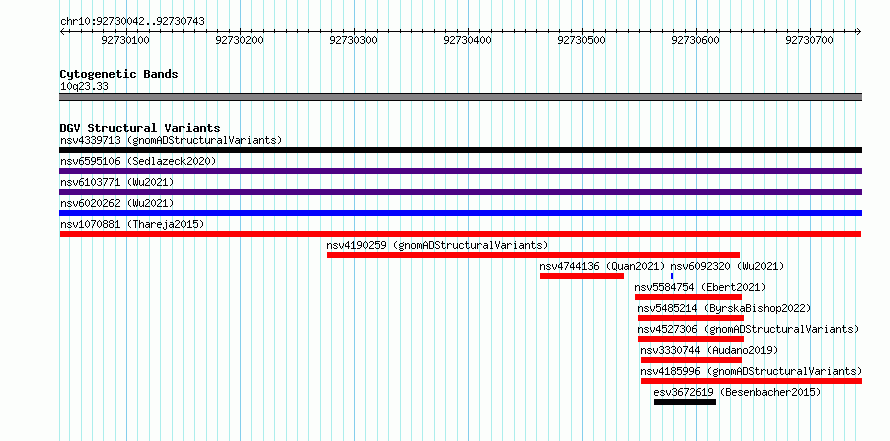Click the DGV Structural Variants track title
890x441 pixels.
click(140, 128)
